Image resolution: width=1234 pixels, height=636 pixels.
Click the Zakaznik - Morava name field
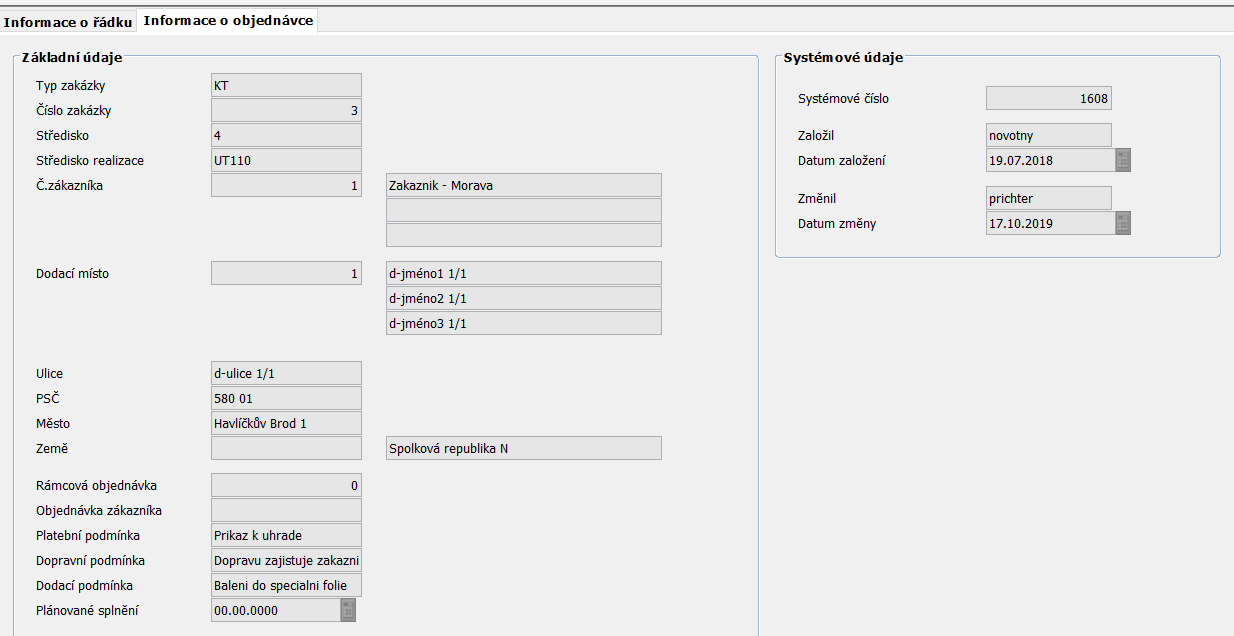[x=523, y=185]
